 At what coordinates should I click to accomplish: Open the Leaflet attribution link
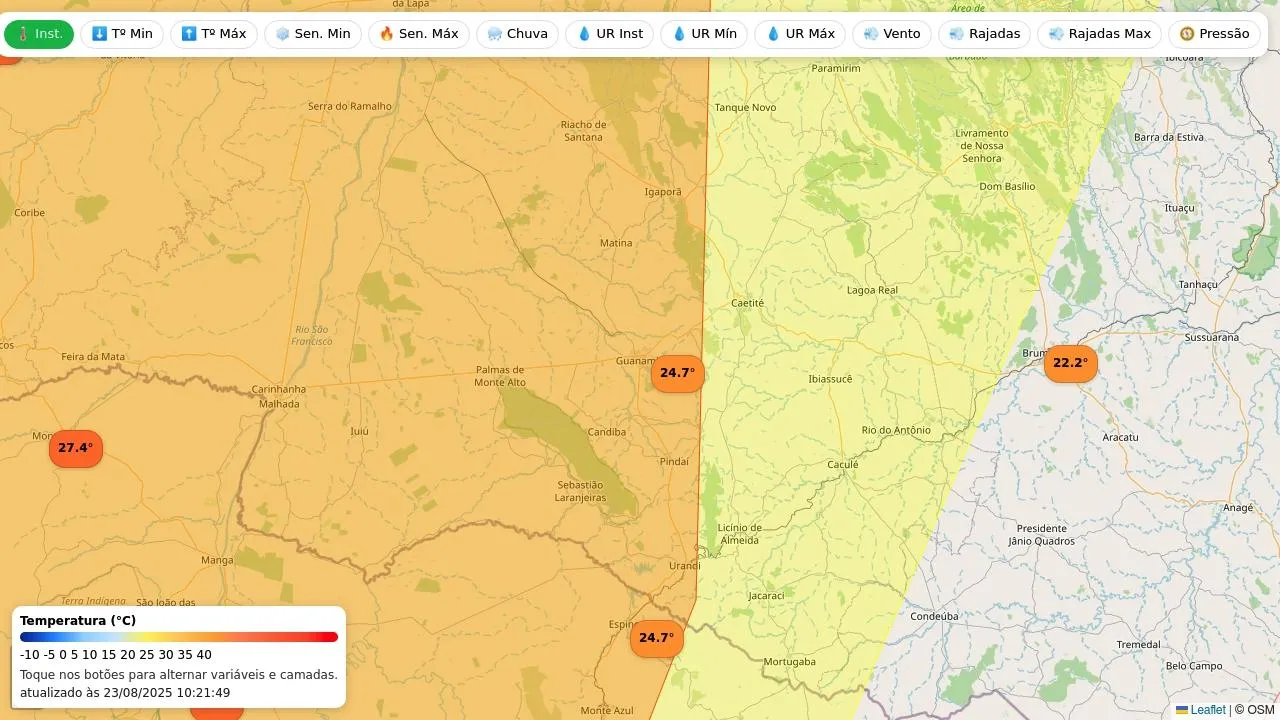1207,710
